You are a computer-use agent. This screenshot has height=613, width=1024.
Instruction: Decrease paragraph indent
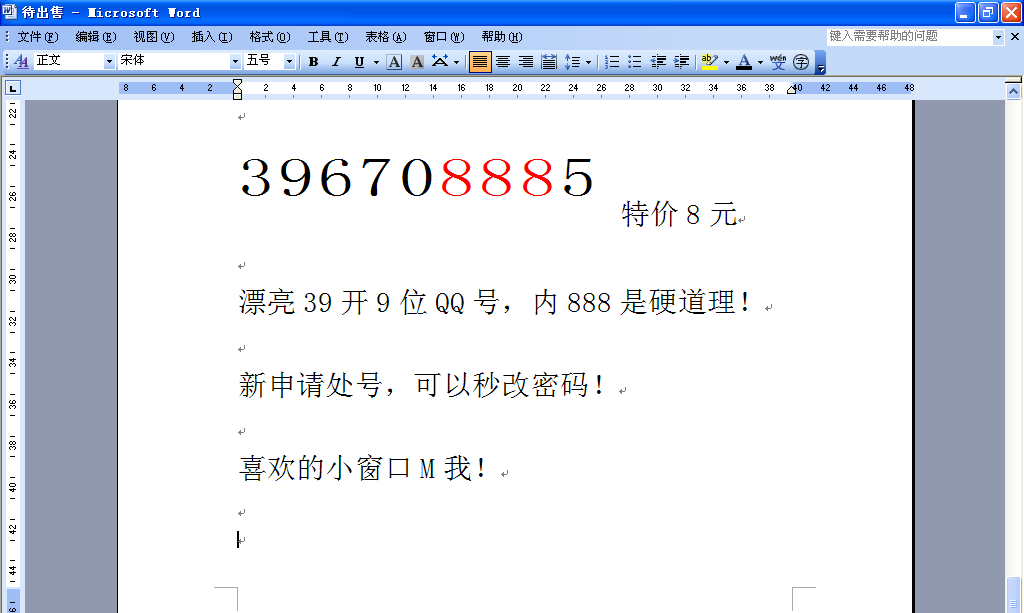tap(658, 61)
